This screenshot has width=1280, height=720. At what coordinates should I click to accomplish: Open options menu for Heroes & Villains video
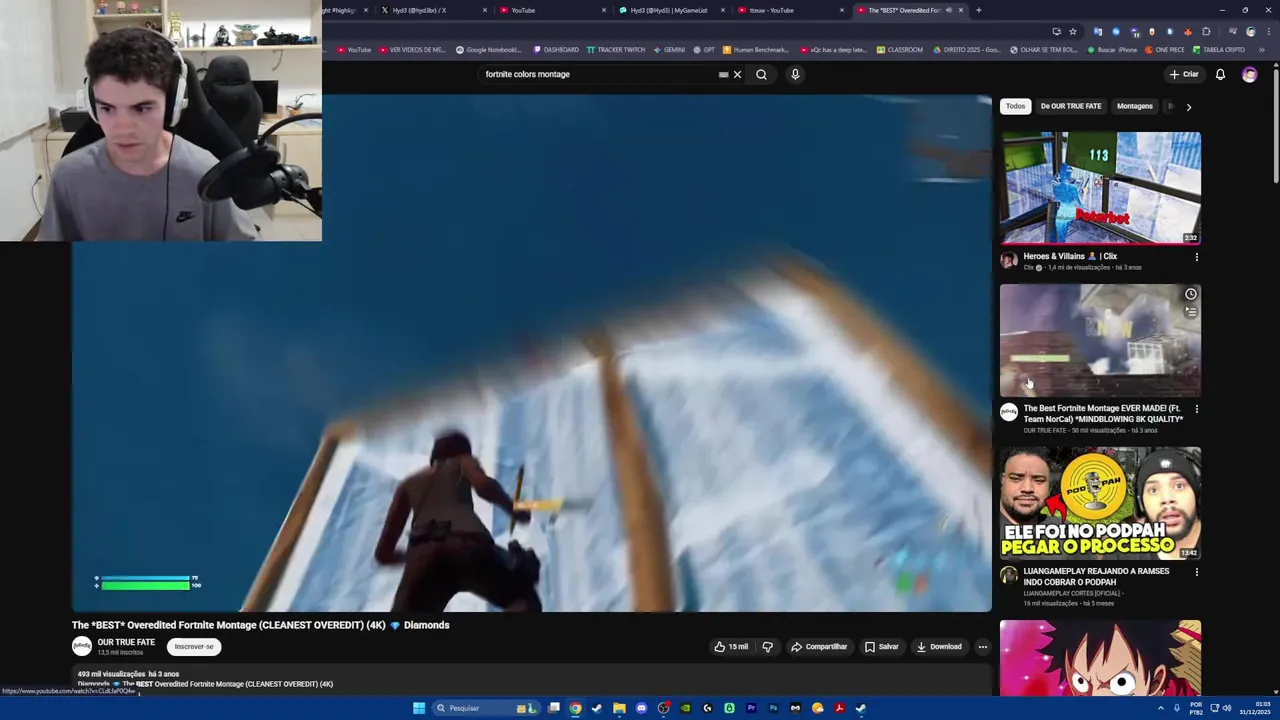[1196, 257]
